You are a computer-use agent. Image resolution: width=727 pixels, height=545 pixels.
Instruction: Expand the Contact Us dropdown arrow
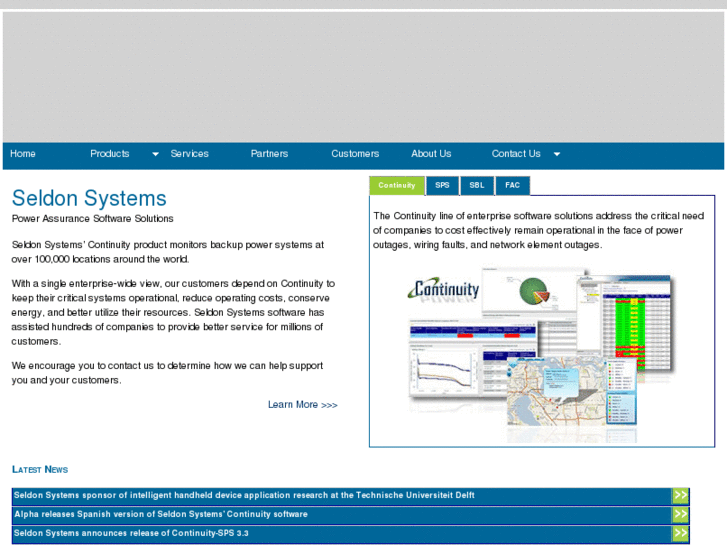click(557, 154)
